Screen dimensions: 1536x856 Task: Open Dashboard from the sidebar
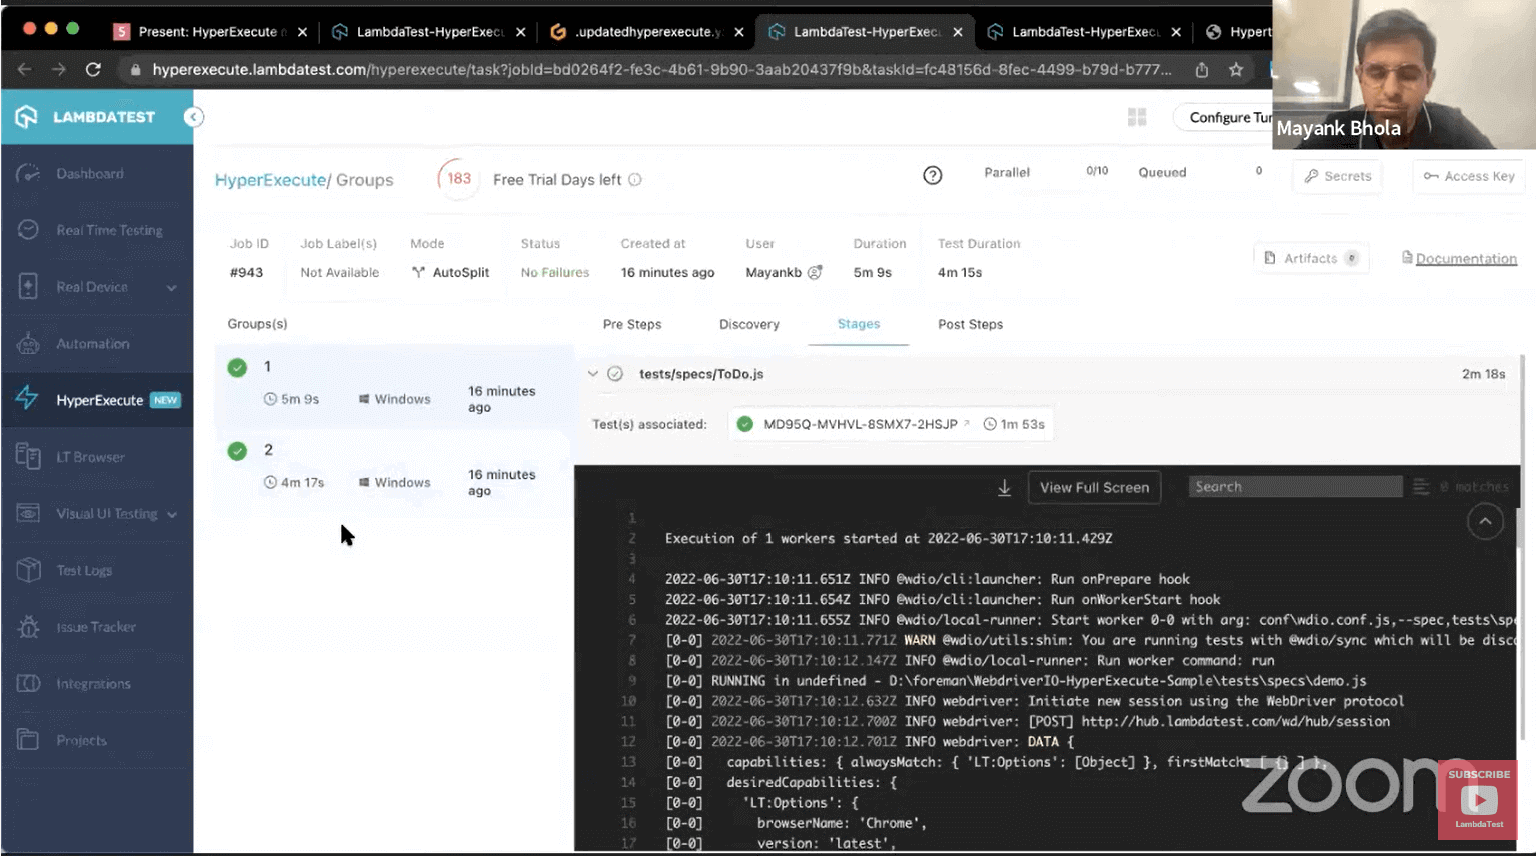coord(89,174)
